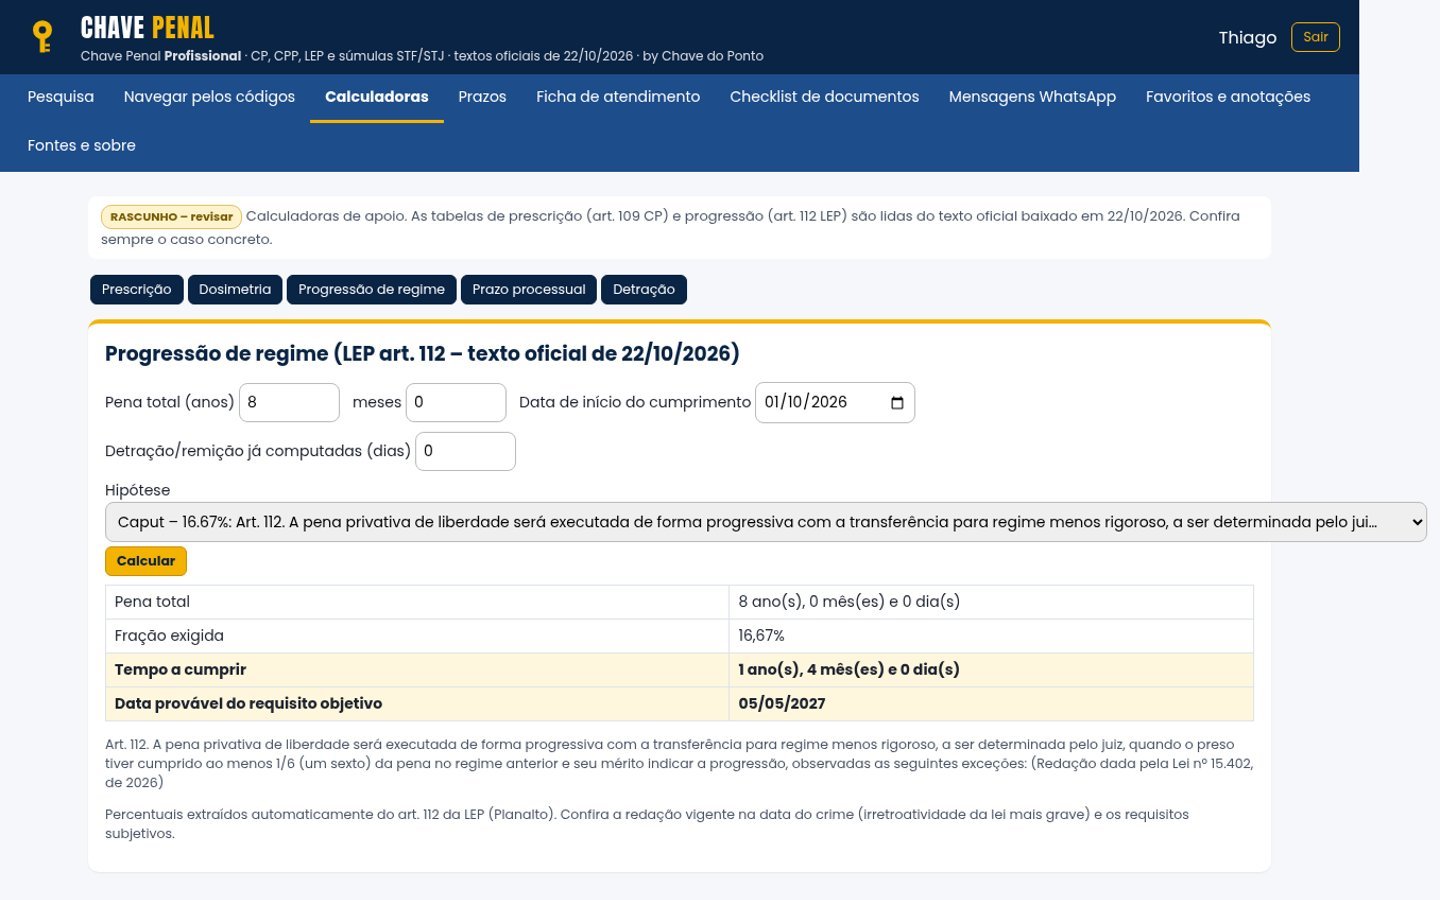Click the golden key logo icon
This screenshot has height=900, width=1440.
pyautogui.click(x=42, y=37)
